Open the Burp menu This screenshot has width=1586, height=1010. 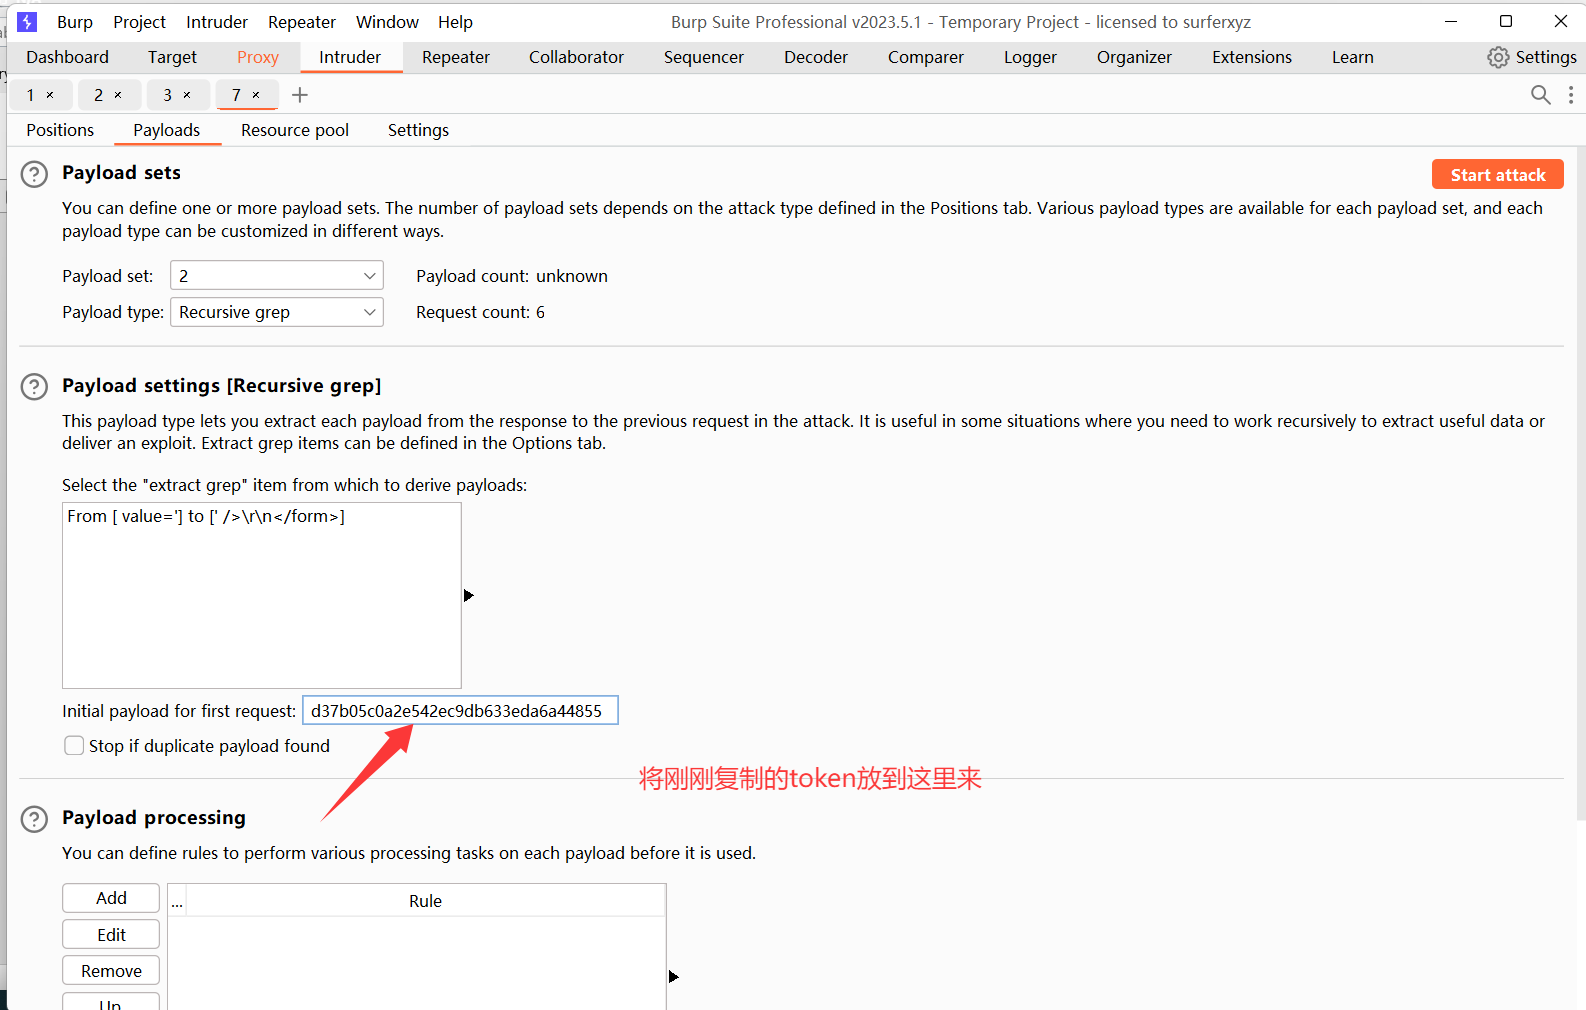point(75,22)
